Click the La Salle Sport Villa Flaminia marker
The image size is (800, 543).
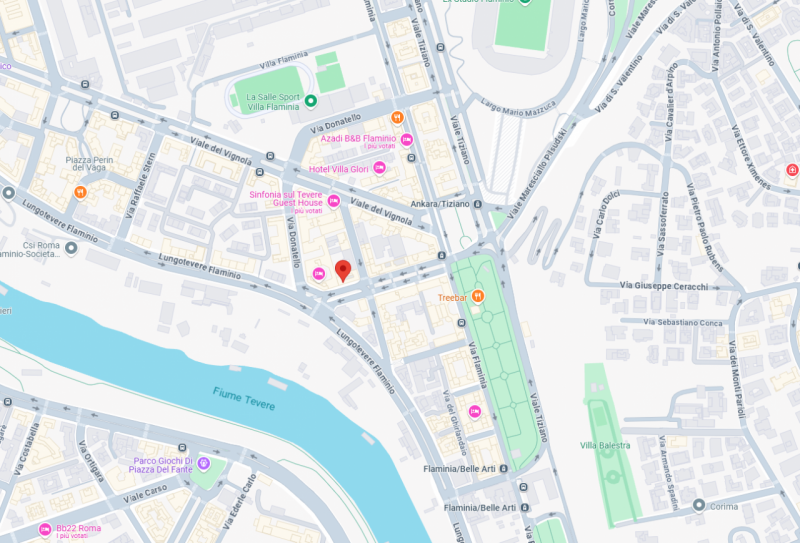tap(311, 101)
